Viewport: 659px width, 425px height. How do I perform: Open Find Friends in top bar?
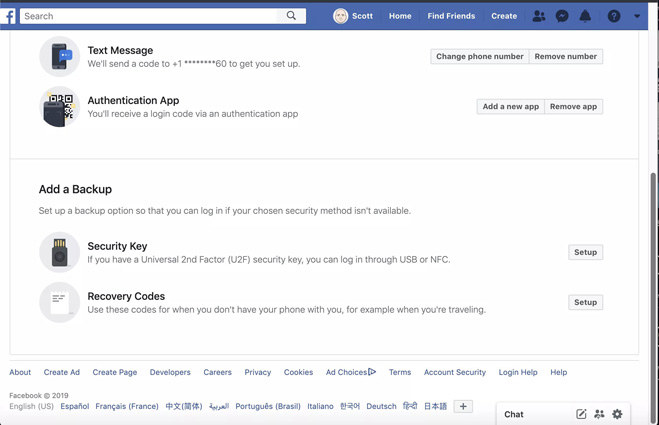pos(451,16)
